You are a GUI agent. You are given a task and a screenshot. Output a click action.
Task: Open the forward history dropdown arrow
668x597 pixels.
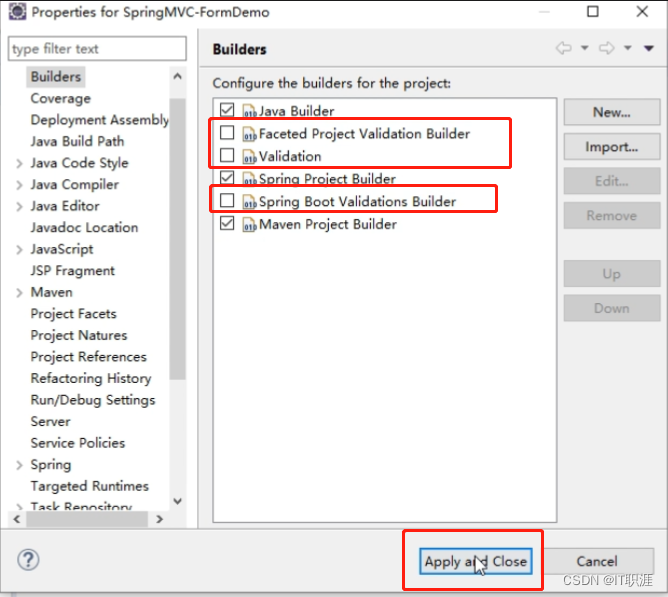[628, 48]
